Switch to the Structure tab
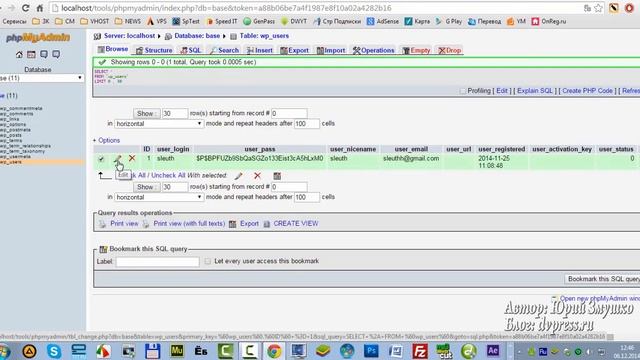640x360 pixels. 154,50
